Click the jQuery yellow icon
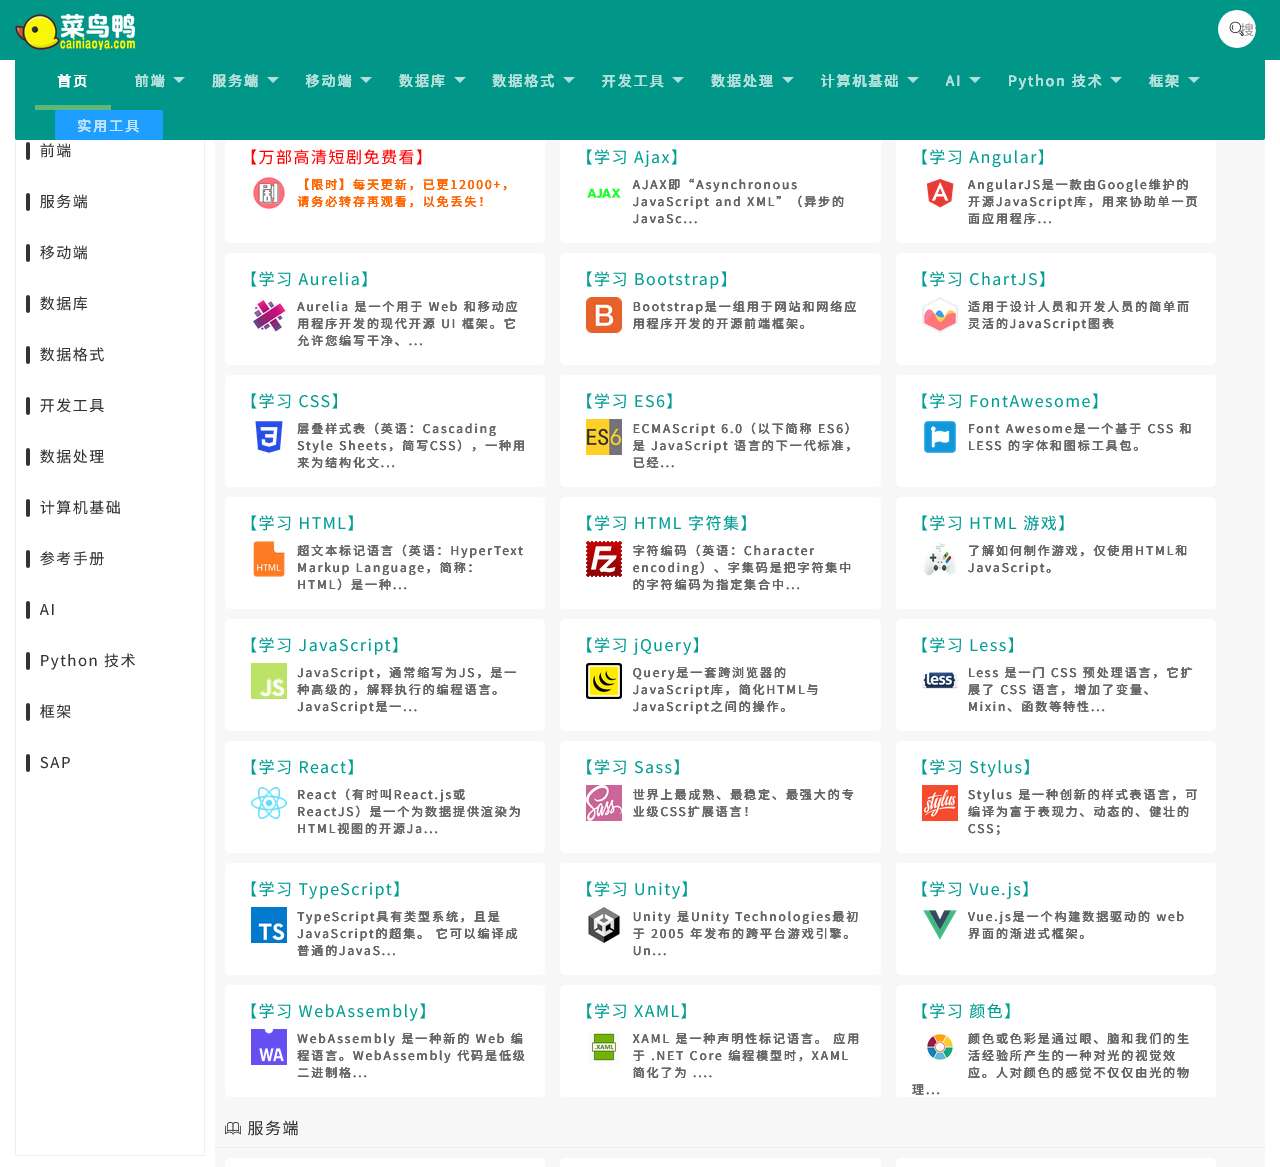Image resolution: width=1280 pixels, height=1167 pixels. click(604, 681)
